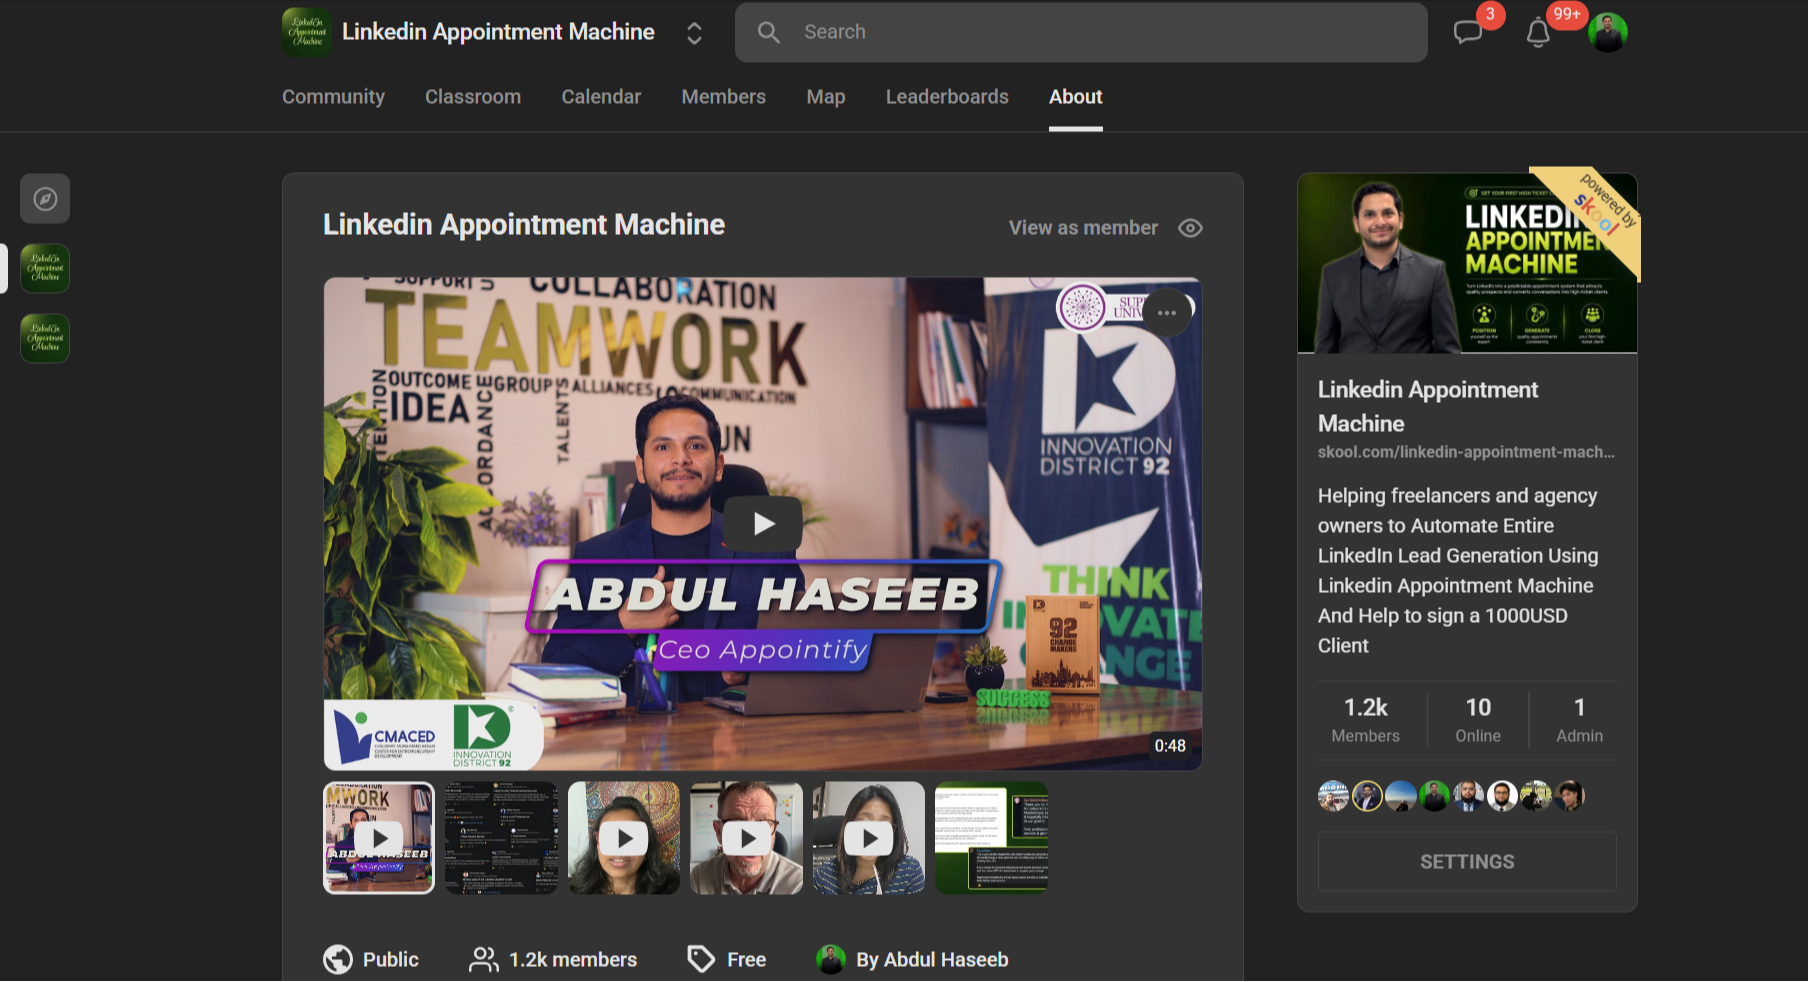Go to the Community tab
Screen dimensions: 1808x982
333,97
